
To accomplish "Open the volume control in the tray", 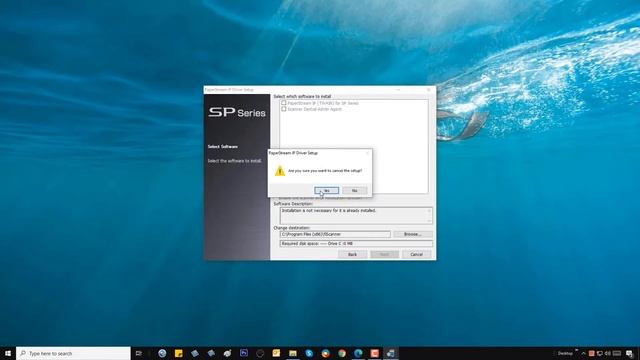I will click(608, 353).
